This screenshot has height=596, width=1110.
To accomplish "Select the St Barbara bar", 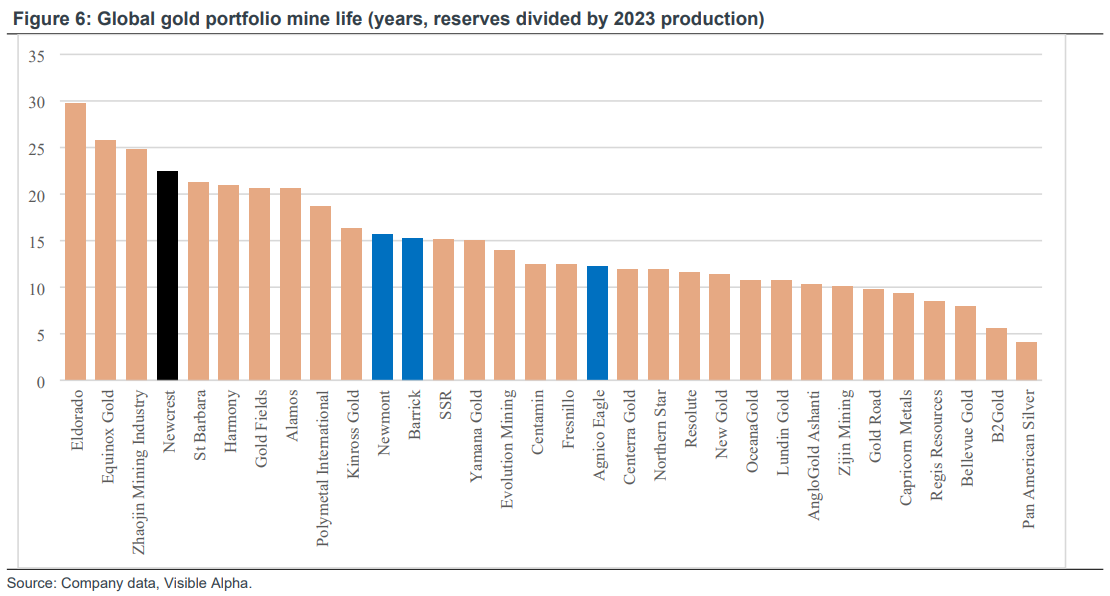I will [x=199, y=282].
